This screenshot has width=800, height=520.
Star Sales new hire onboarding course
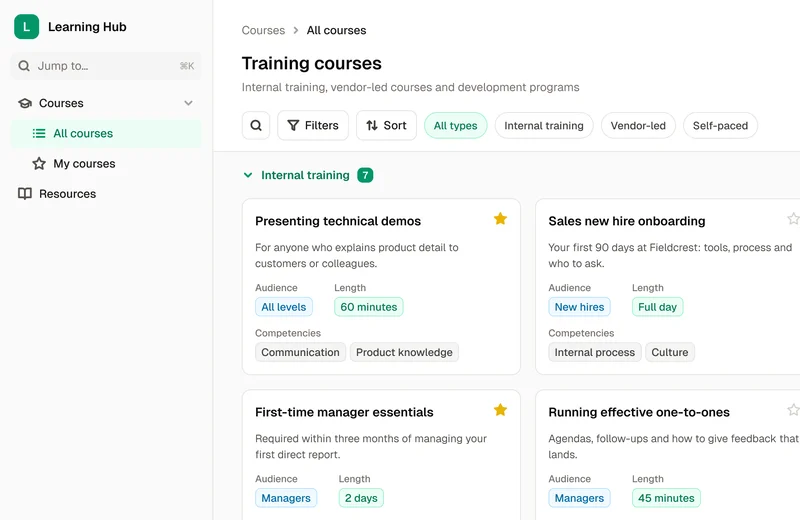point(793,219)
